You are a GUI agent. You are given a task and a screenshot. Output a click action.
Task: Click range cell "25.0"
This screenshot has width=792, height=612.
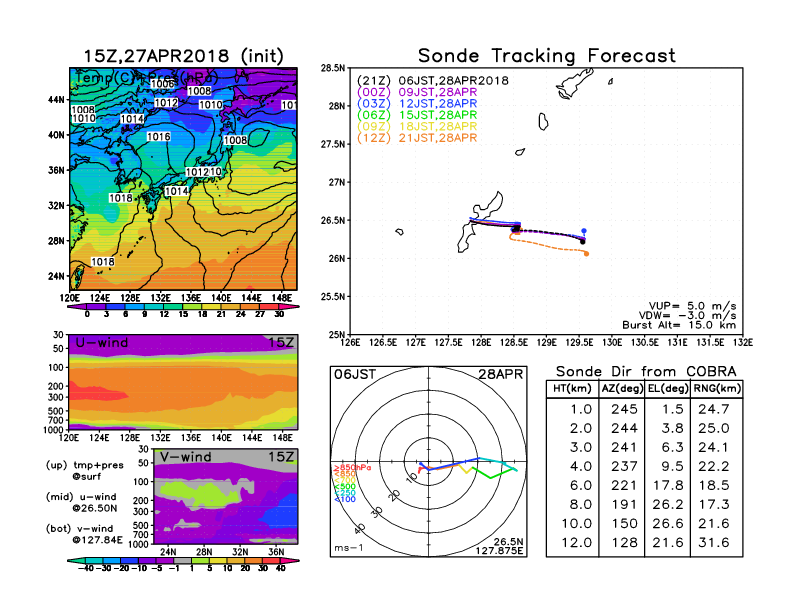coord(714,428)
